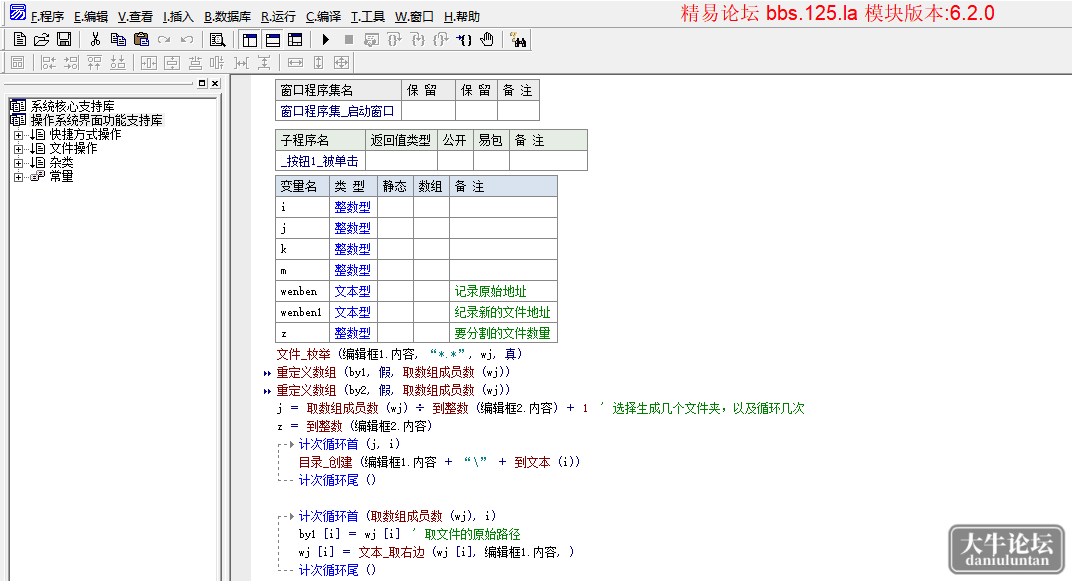Toggle the third panel layout button
Screen dimensions: 1072x581
click(295, 40)
